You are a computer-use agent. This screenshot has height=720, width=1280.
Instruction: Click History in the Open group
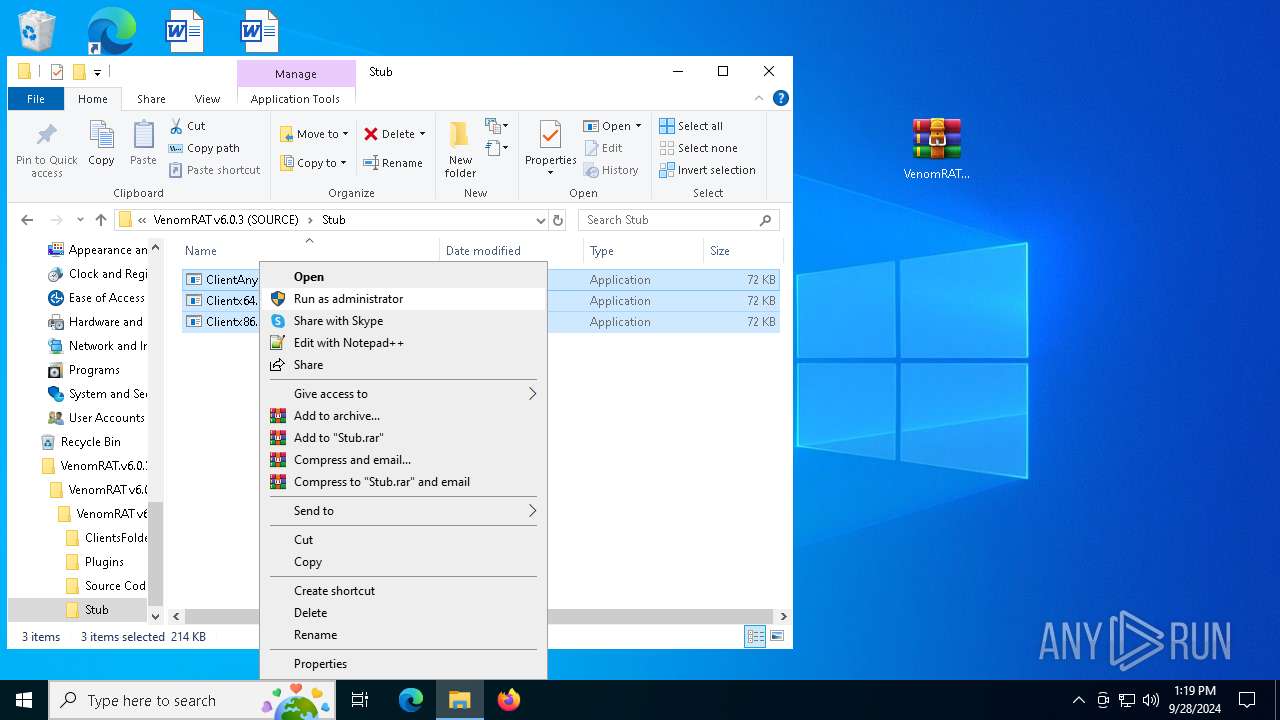click(x=611, y=170)
